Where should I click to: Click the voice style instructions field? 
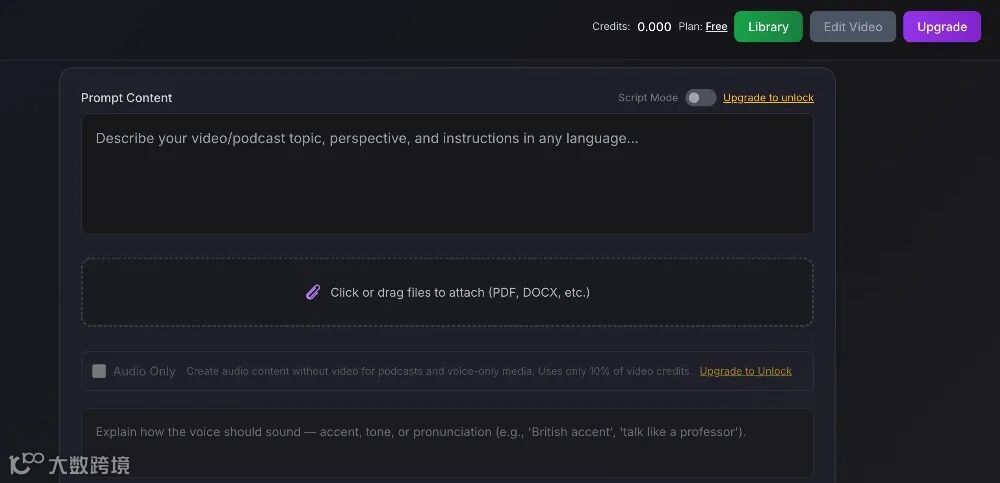click(447, 440)
